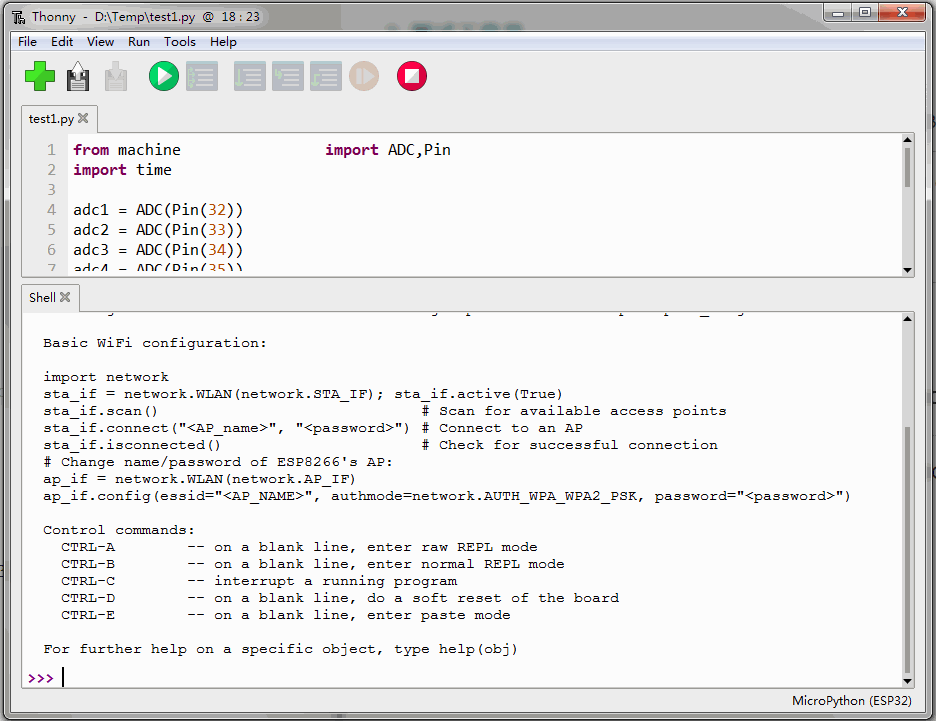Click the CTRL-C interrupt program line
The height and width of the screenshot is (721, 936).
(x=259, y=581)
